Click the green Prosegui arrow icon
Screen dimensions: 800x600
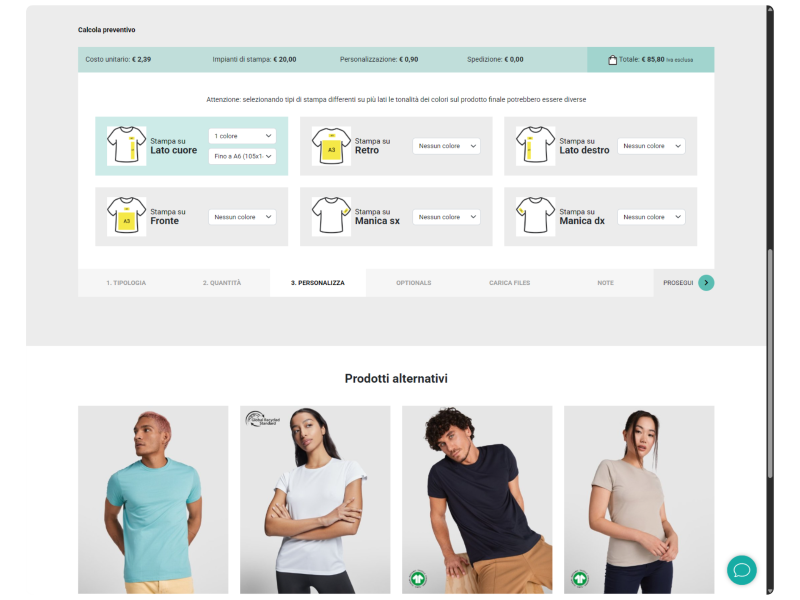(x=706, y=283)
